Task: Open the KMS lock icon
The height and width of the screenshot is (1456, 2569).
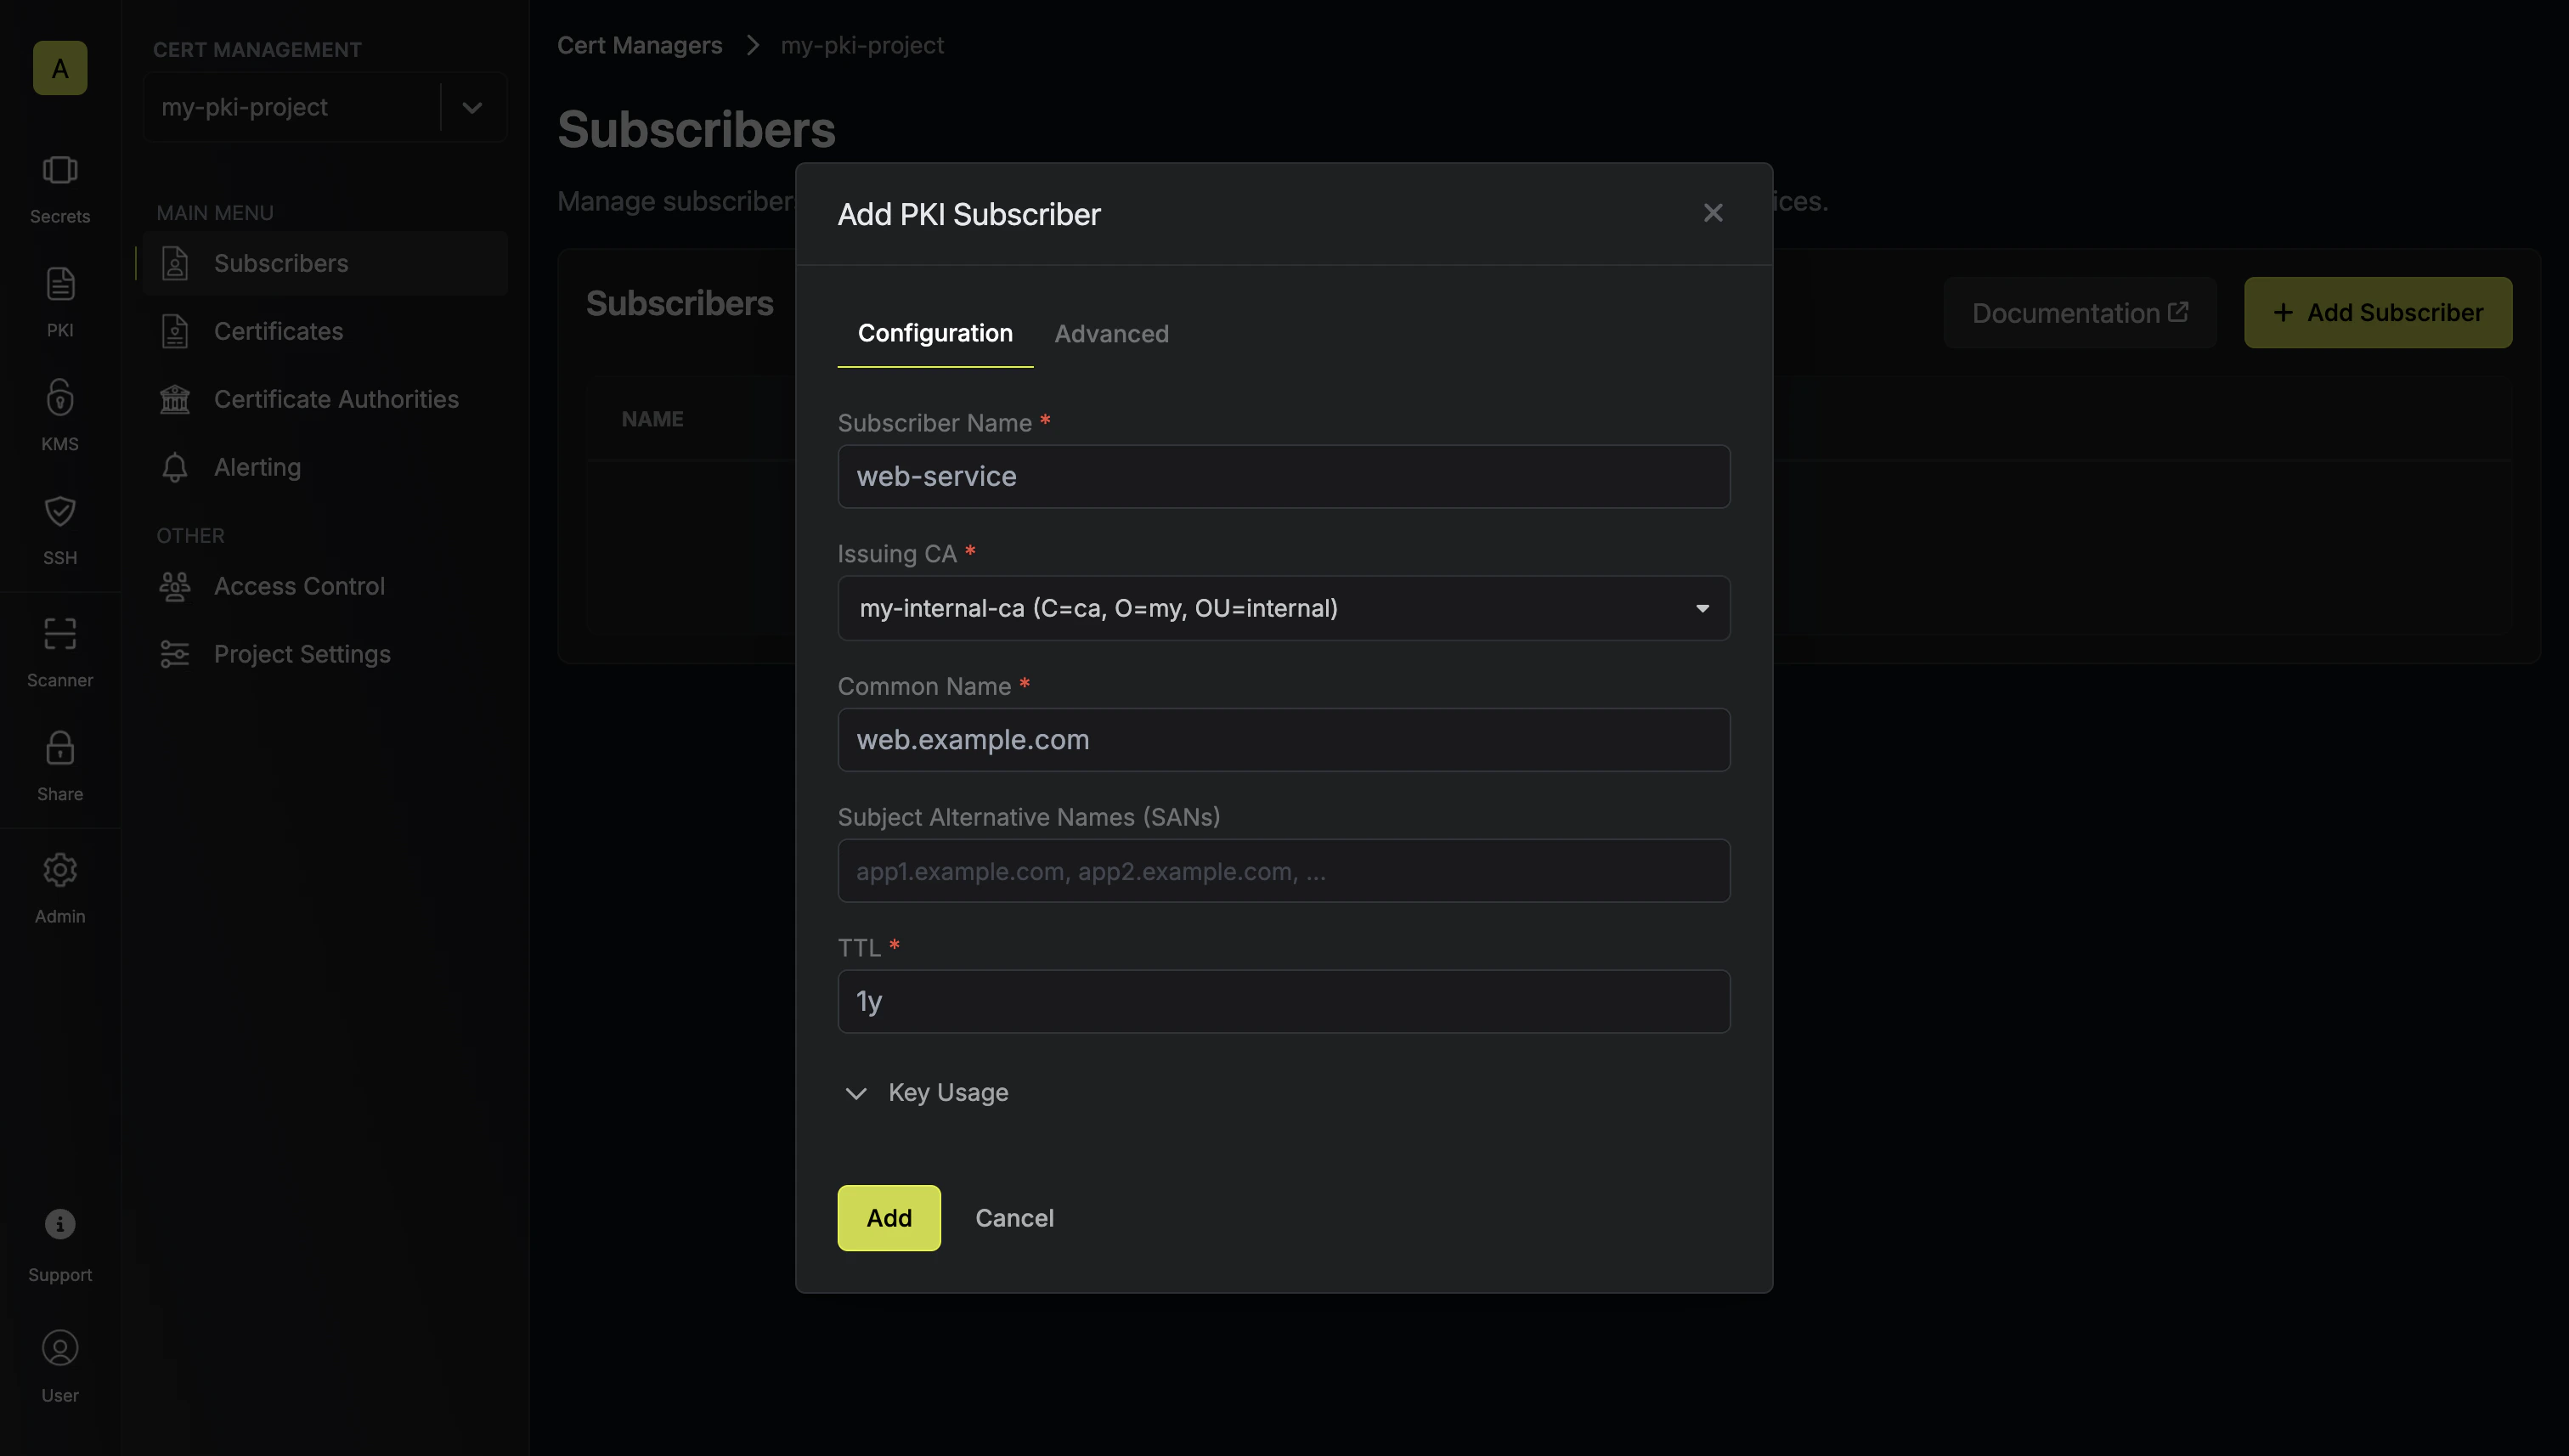Action: 60,397
